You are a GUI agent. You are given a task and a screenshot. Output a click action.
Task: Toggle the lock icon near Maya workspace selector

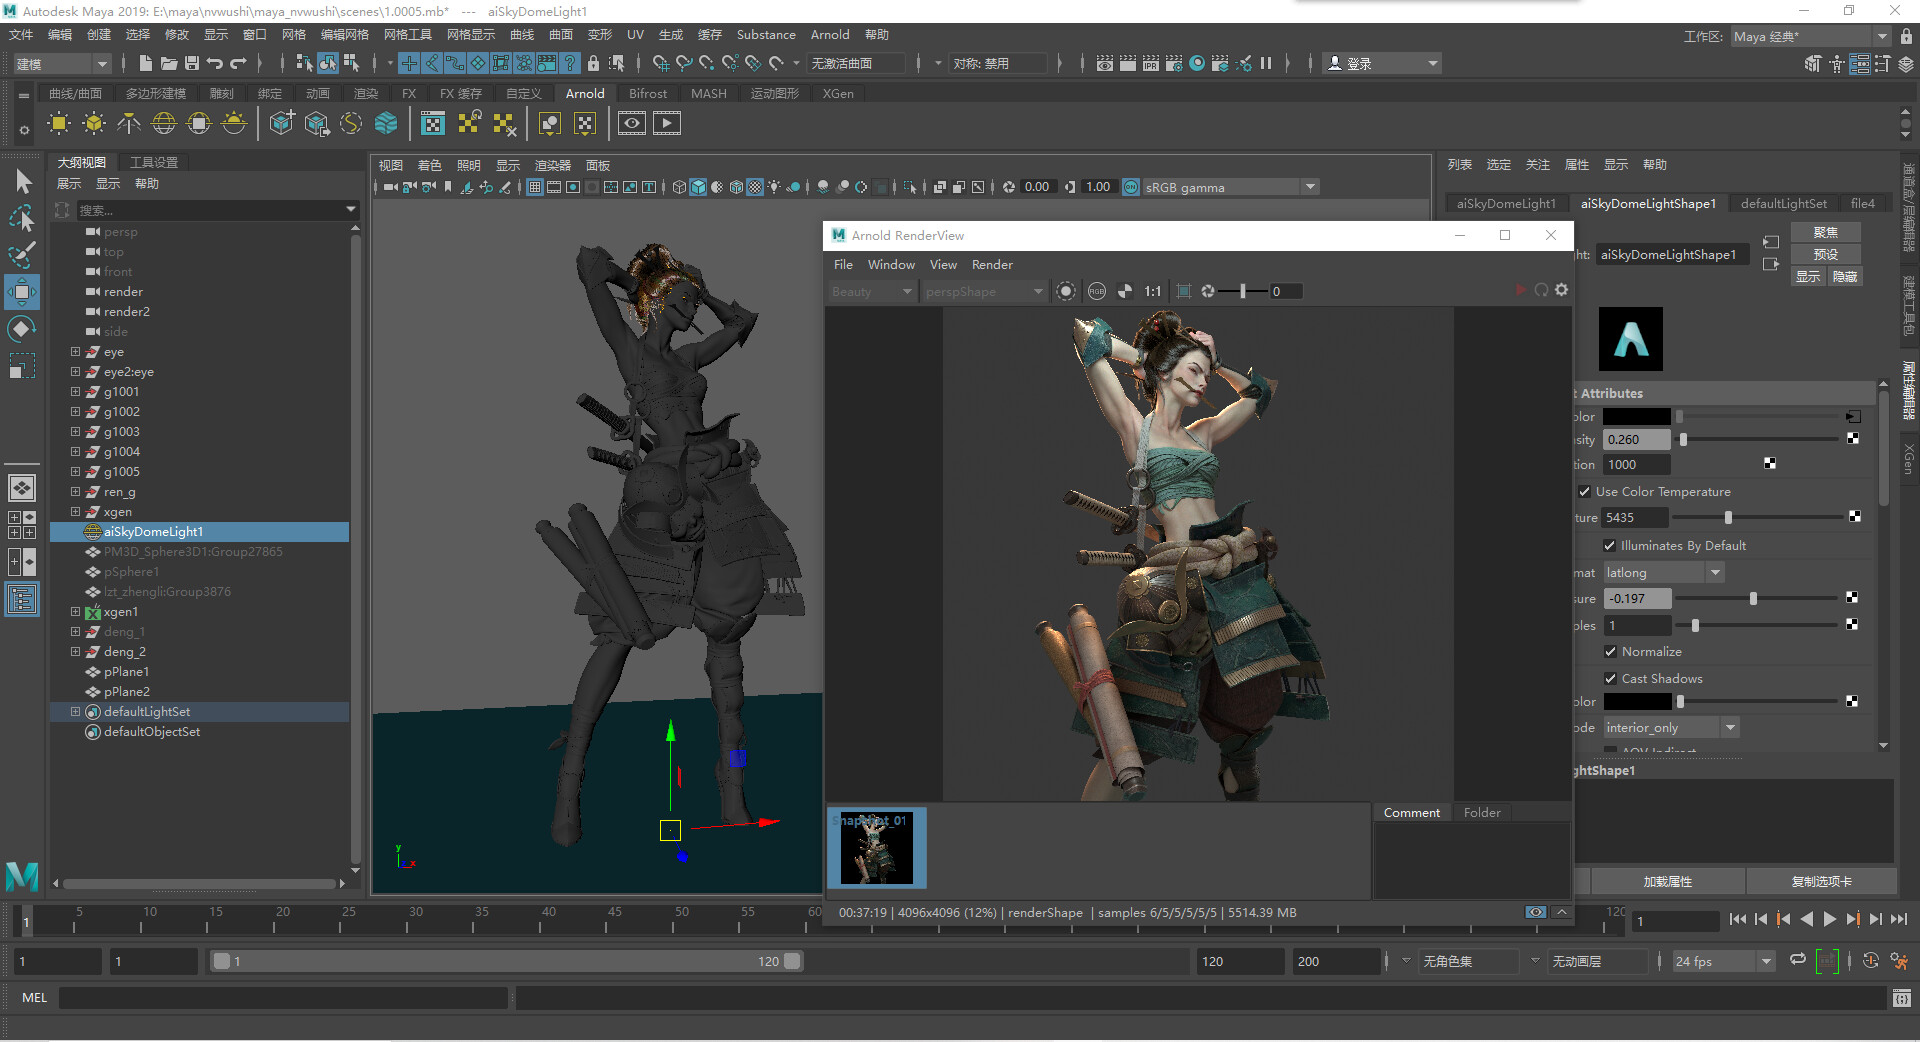(x=1906, y=36)
